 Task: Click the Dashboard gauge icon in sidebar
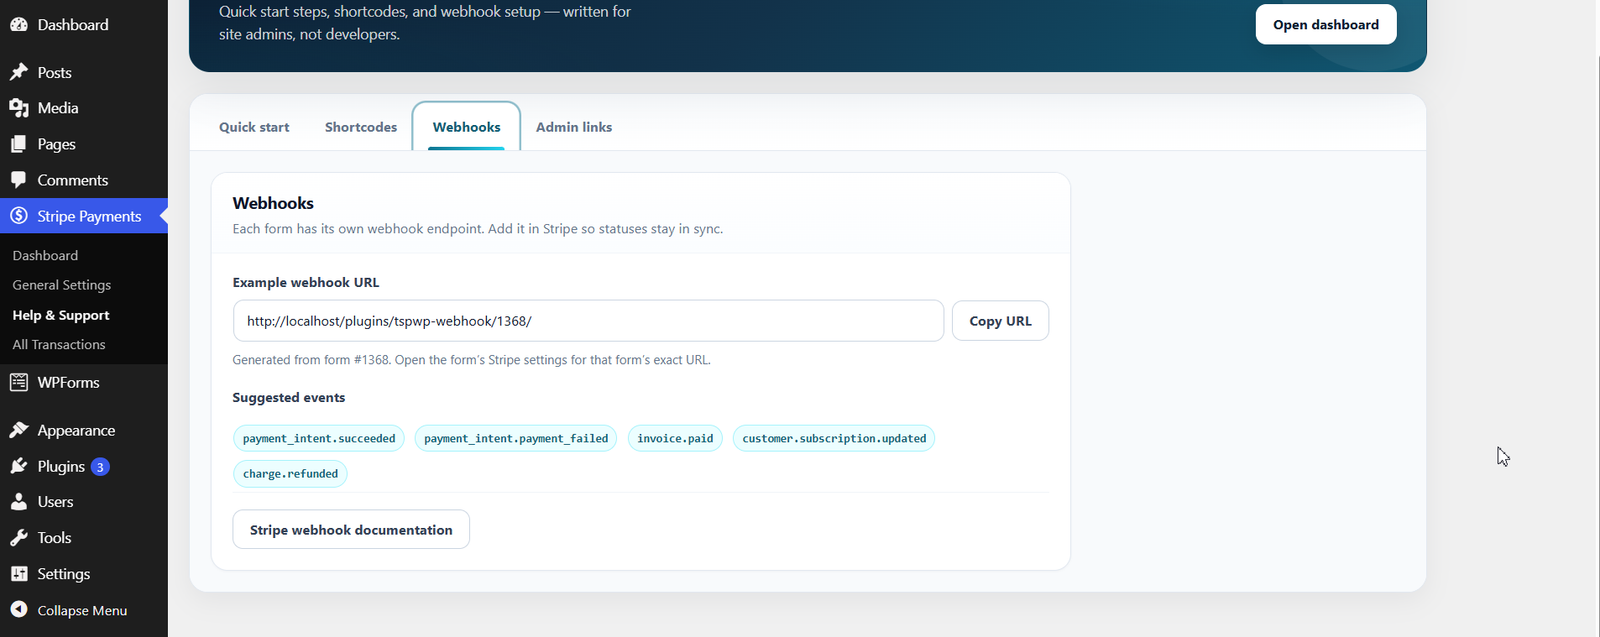[18, 24]
